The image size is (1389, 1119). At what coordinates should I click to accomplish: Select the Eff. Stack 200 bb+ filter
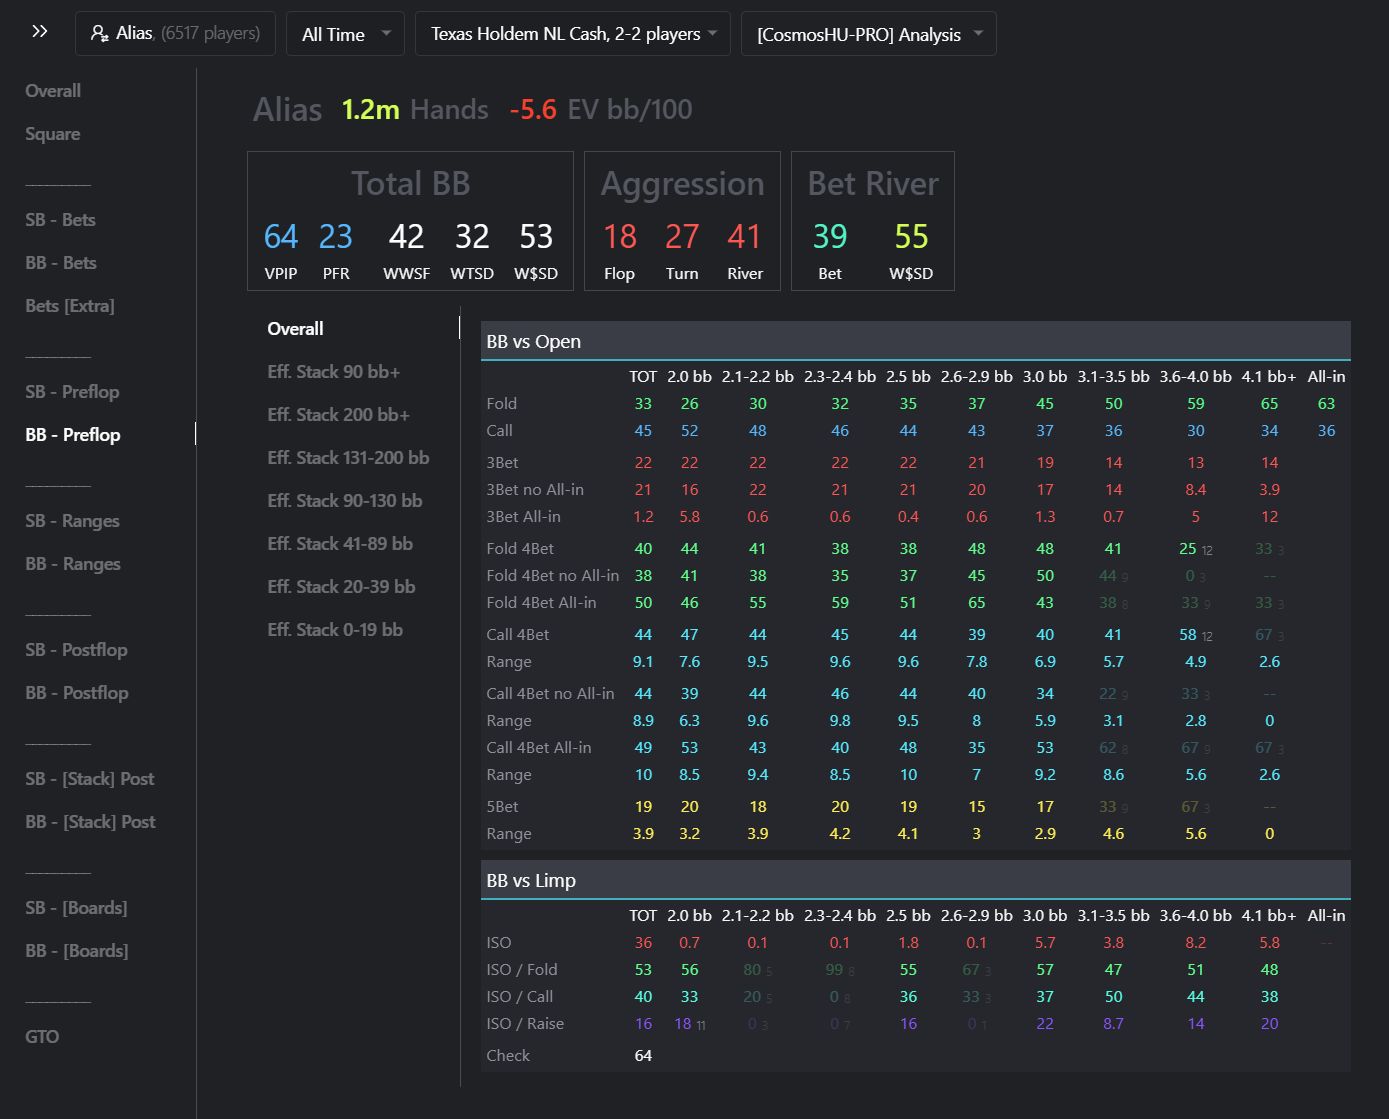[338, 415]
